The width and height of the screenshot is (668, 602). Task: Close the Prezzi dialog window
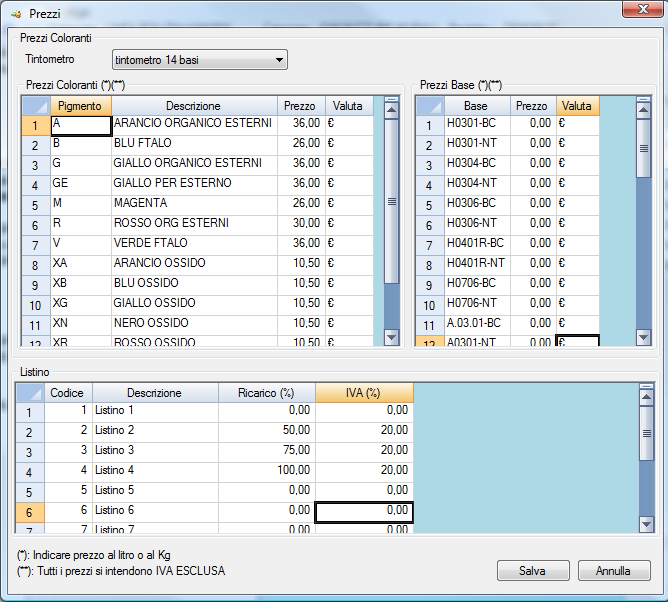[x=643, y=9]
